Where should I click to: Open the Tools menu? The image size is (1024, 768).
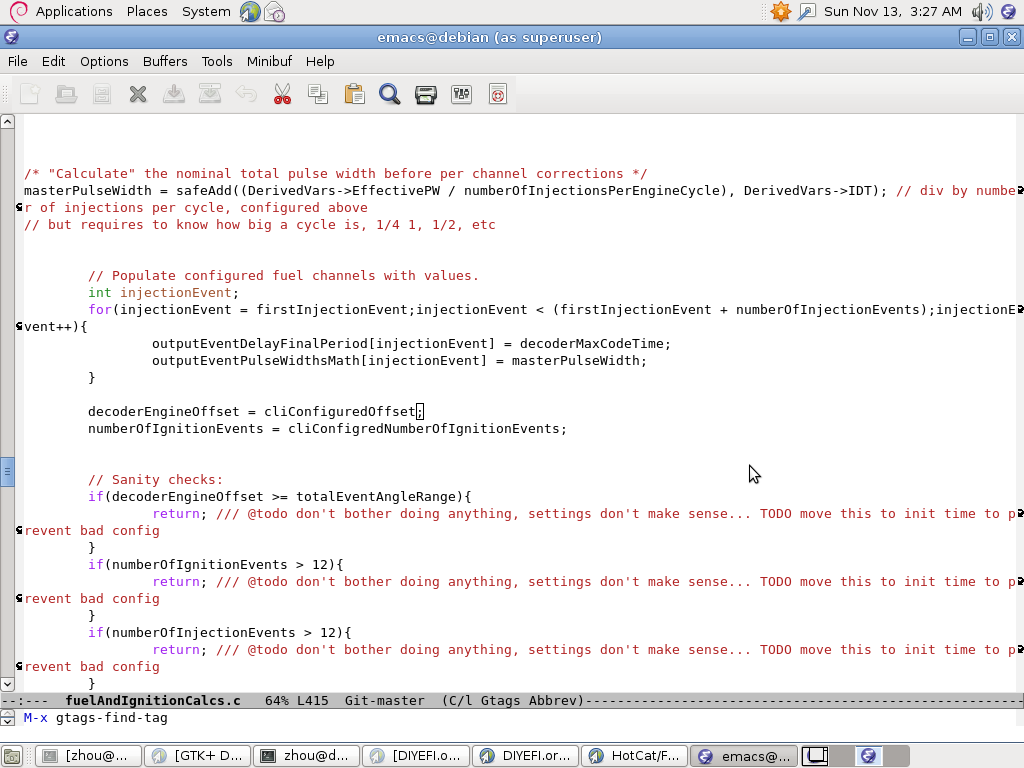(217, 61)
